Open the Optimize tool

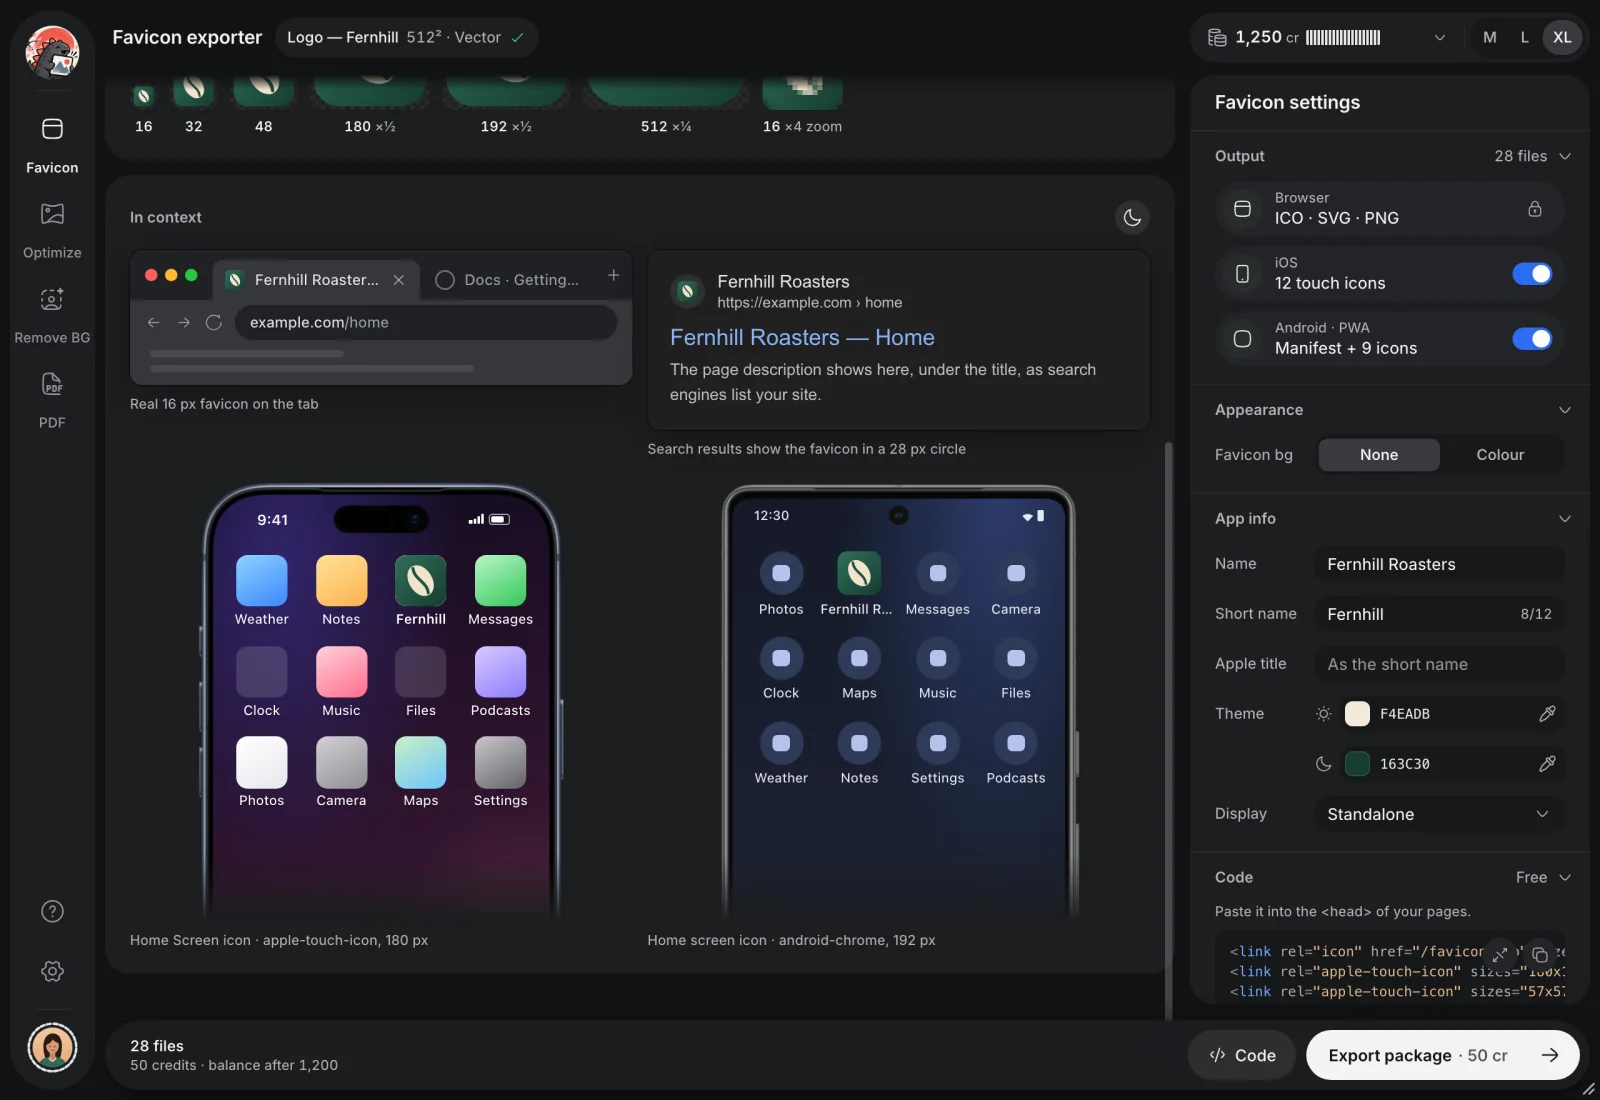point(52,230)
